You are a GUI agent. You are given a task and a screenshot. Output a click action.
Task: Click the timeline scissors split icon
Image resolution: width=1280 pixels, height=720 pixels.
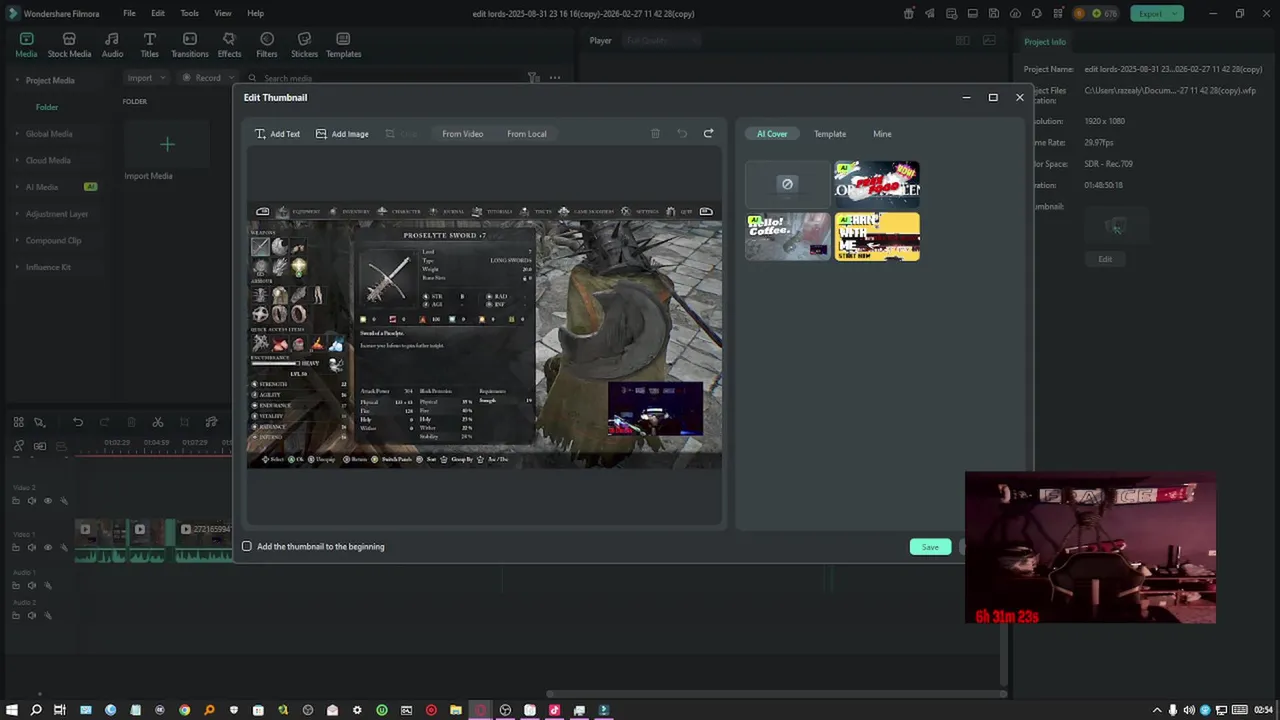[x=157, y=422]
